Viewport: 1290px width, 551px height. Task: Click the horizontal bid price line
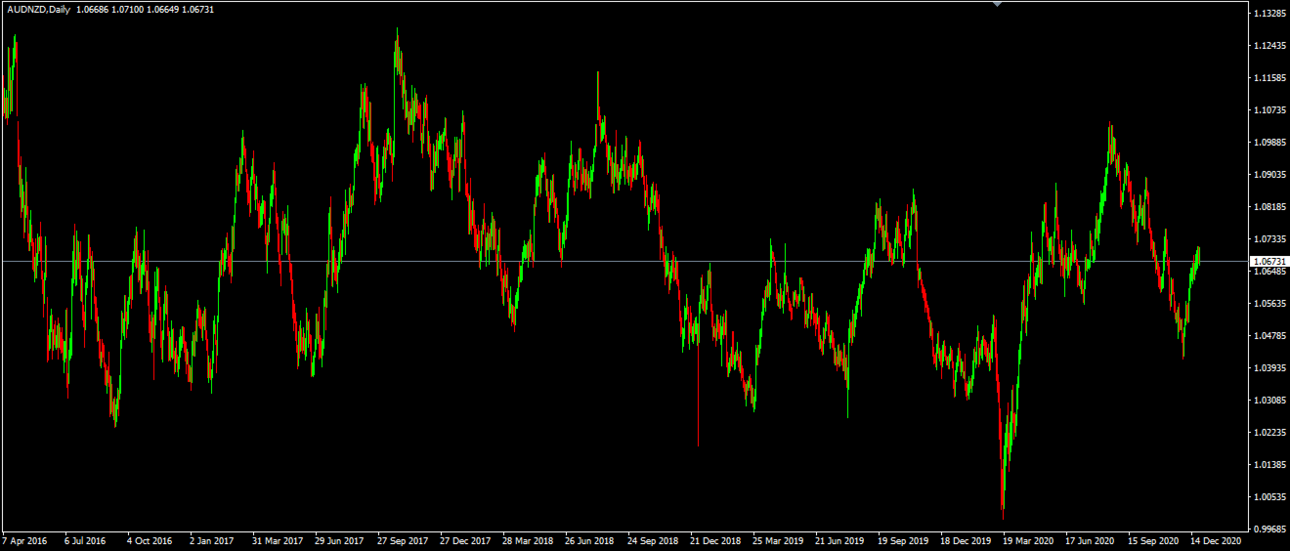[625, 261]
